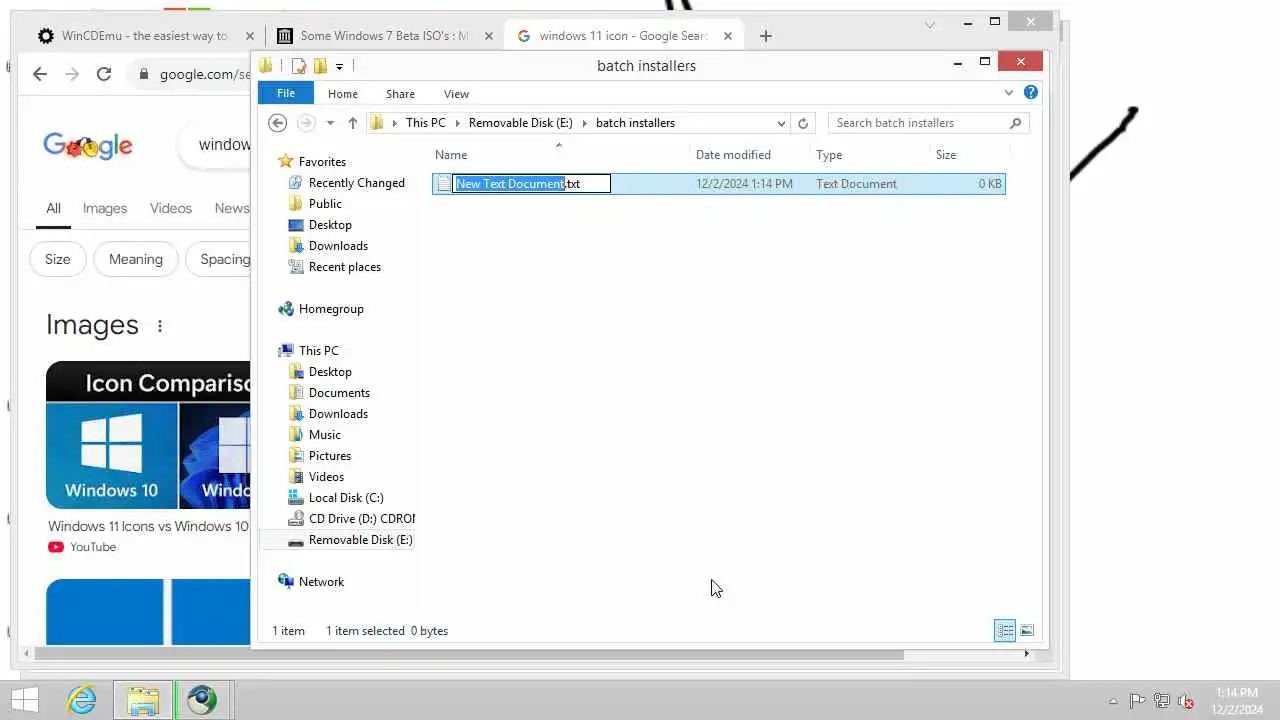Click the Meaning filter chip
Screen dimensions: 1280x720
pos(136,259)
